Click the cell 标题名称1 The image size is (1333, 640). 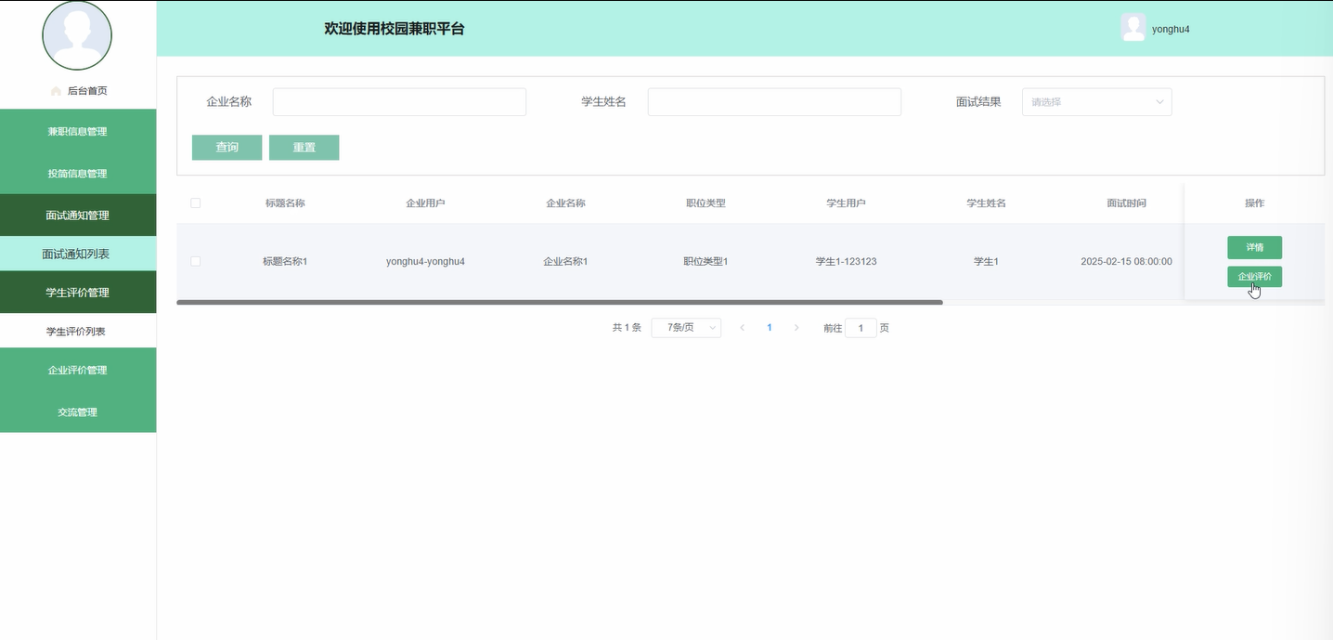tap(285, 262)
